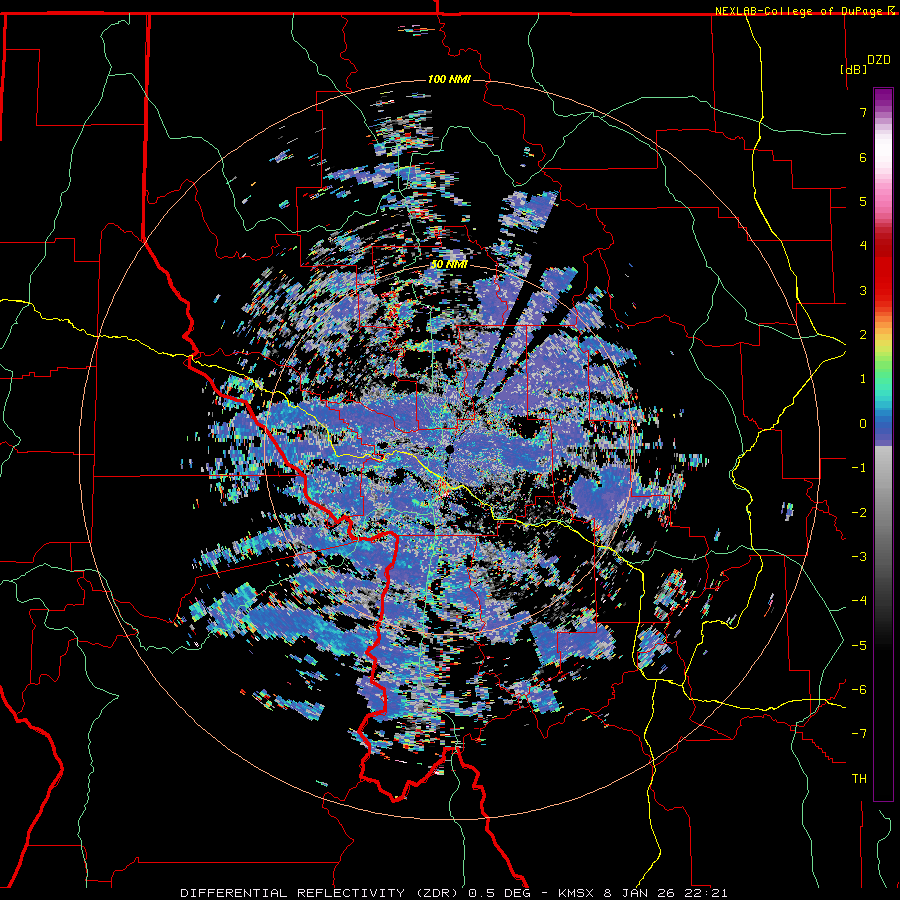900x900 pixels.
Task: Click the 2 value on the color scale
Action: pos(863,335)
